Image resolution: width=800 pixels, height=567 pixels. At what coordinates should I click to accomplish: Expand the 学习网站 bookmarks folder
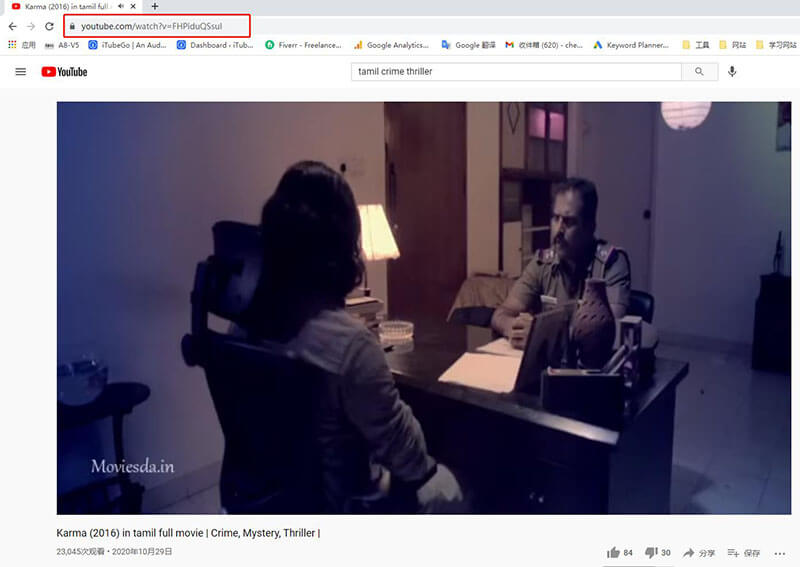[x=776, y=45]
